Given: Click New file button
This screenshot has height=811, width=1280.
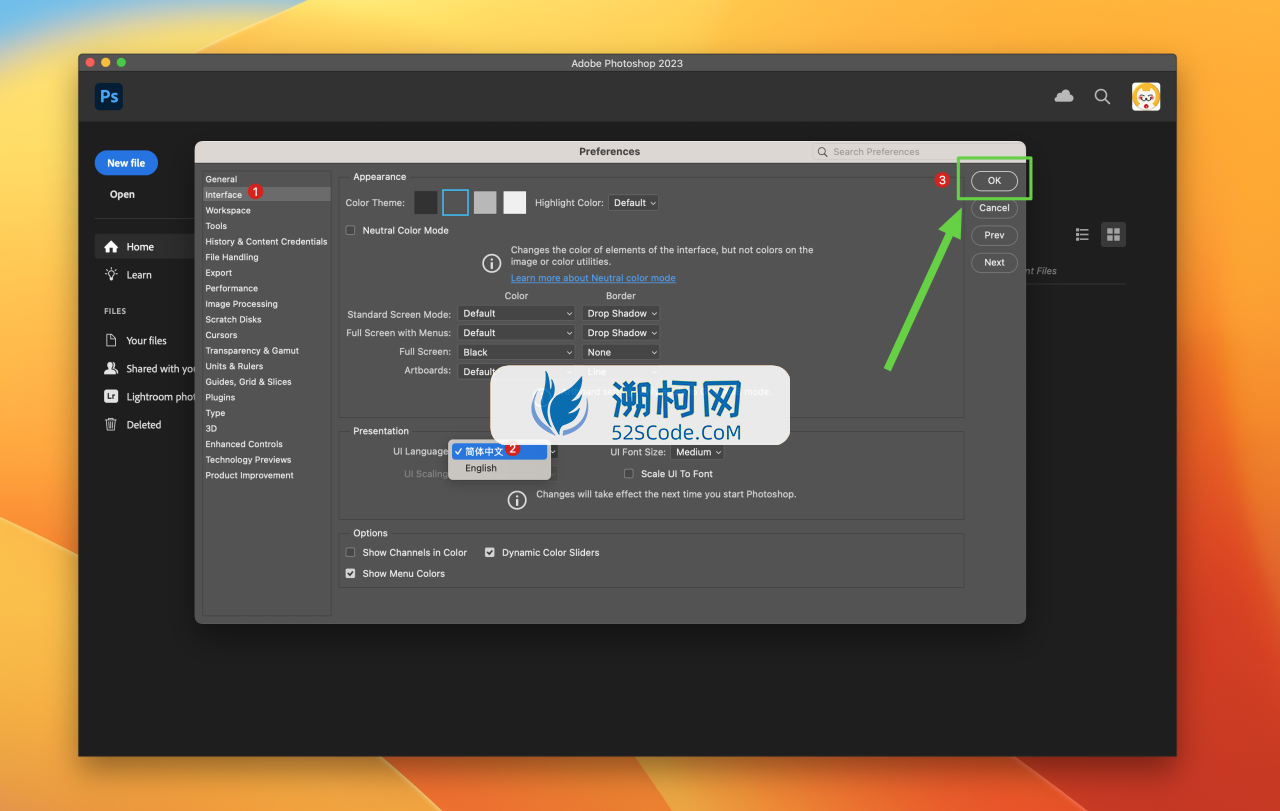Looking at the screenshot, I should [126, 163].
